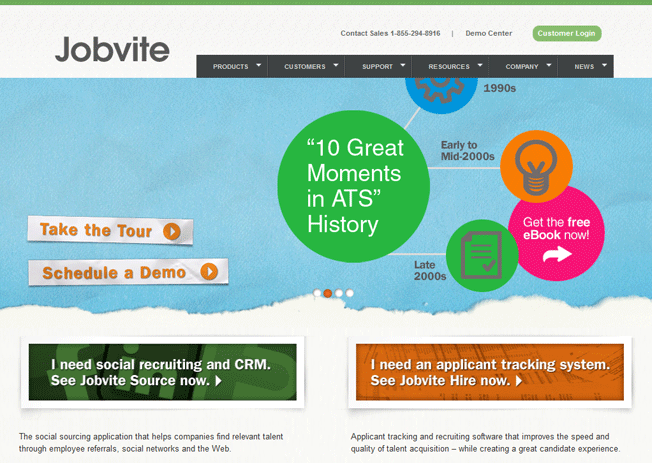Select the fourth carousel dot

click(x=350, y=293)
